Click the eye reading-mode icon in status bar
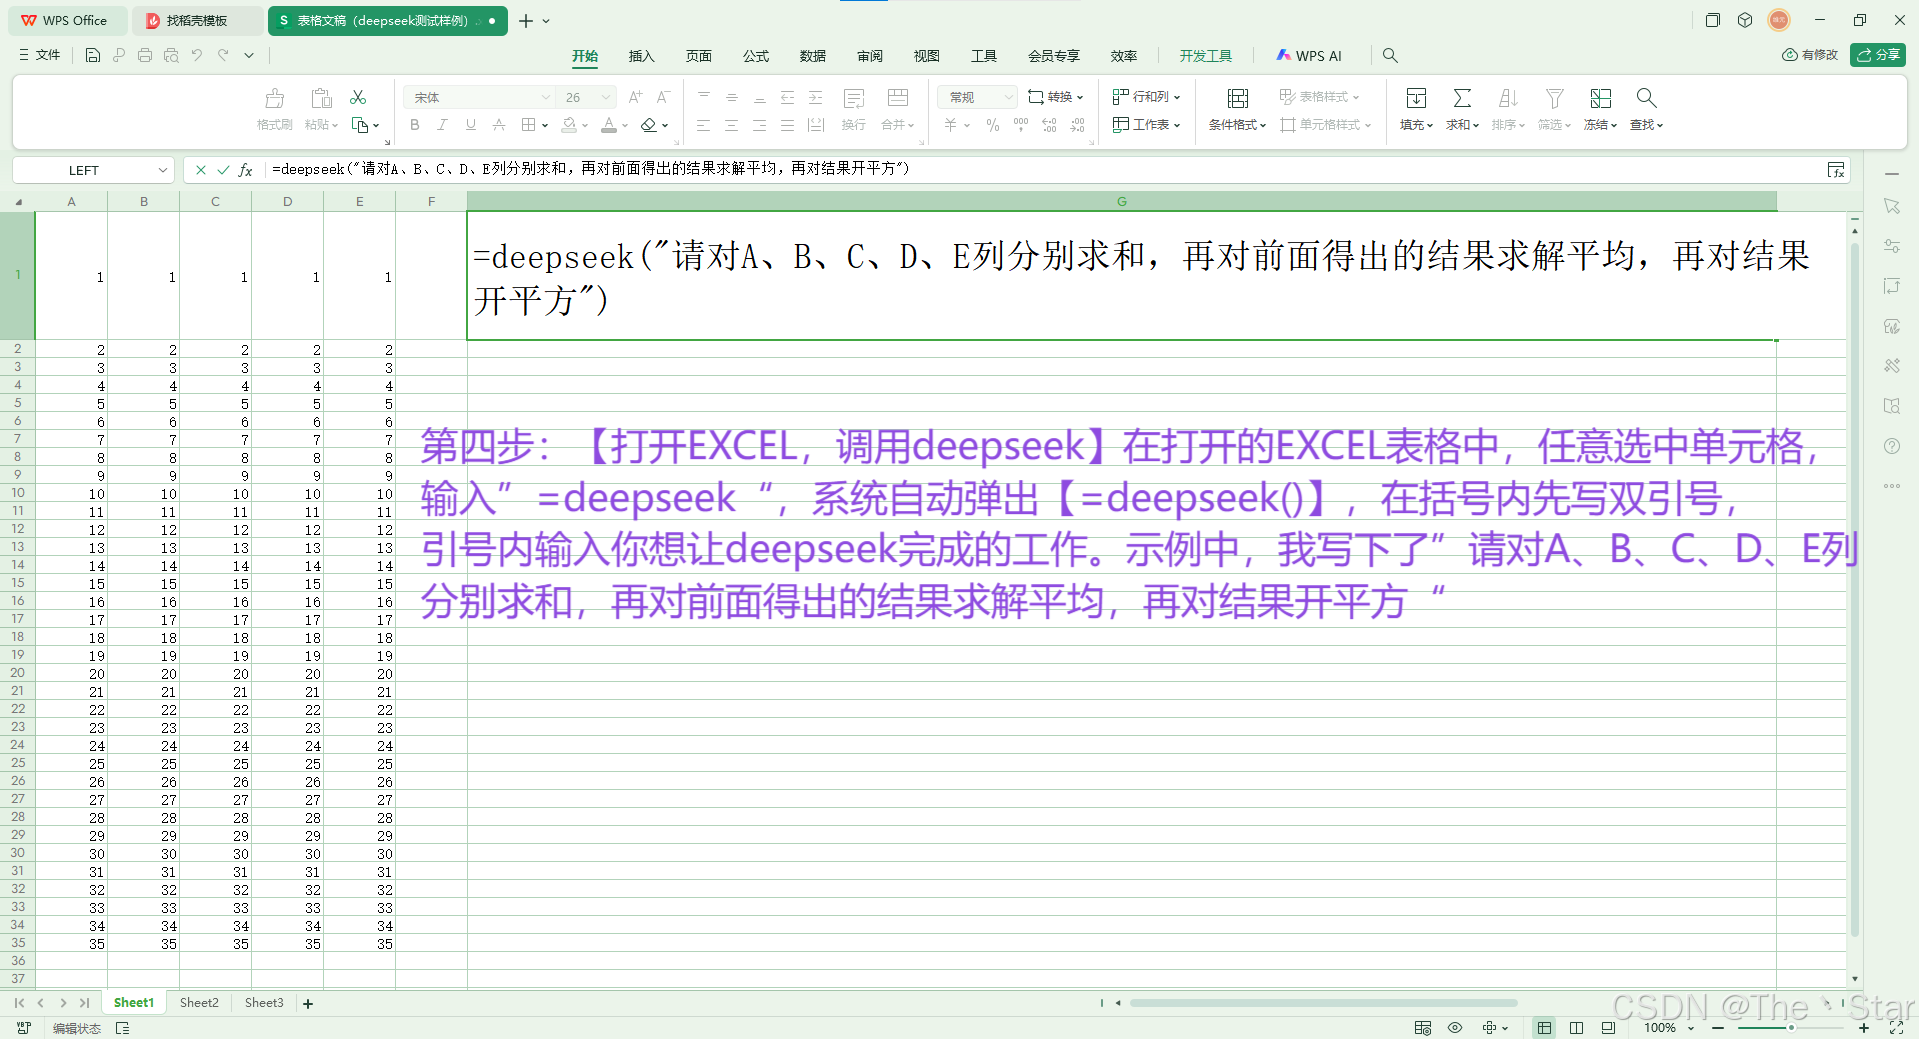This screenshot has height=1039, width=1919. coord(1455,1028)
